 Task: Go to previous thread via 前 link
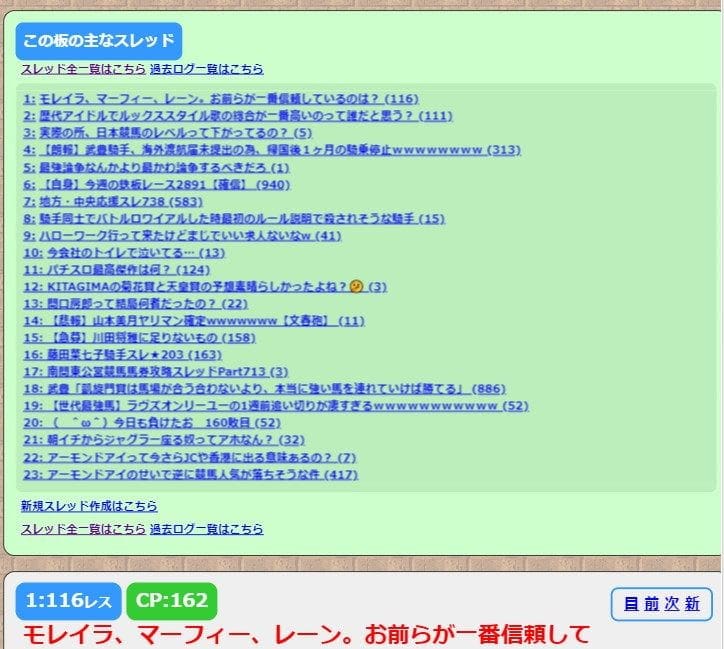tap(651, 604)
